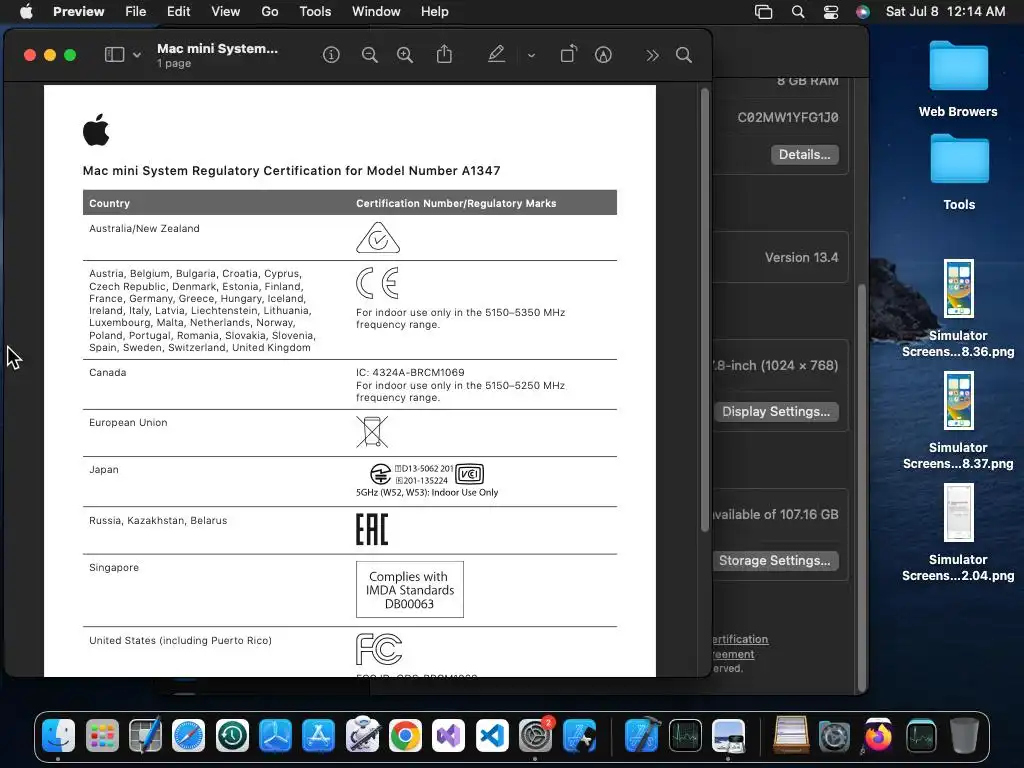
Task: Click serial number C02MW1YFG1J0 text
Action: 788,118
